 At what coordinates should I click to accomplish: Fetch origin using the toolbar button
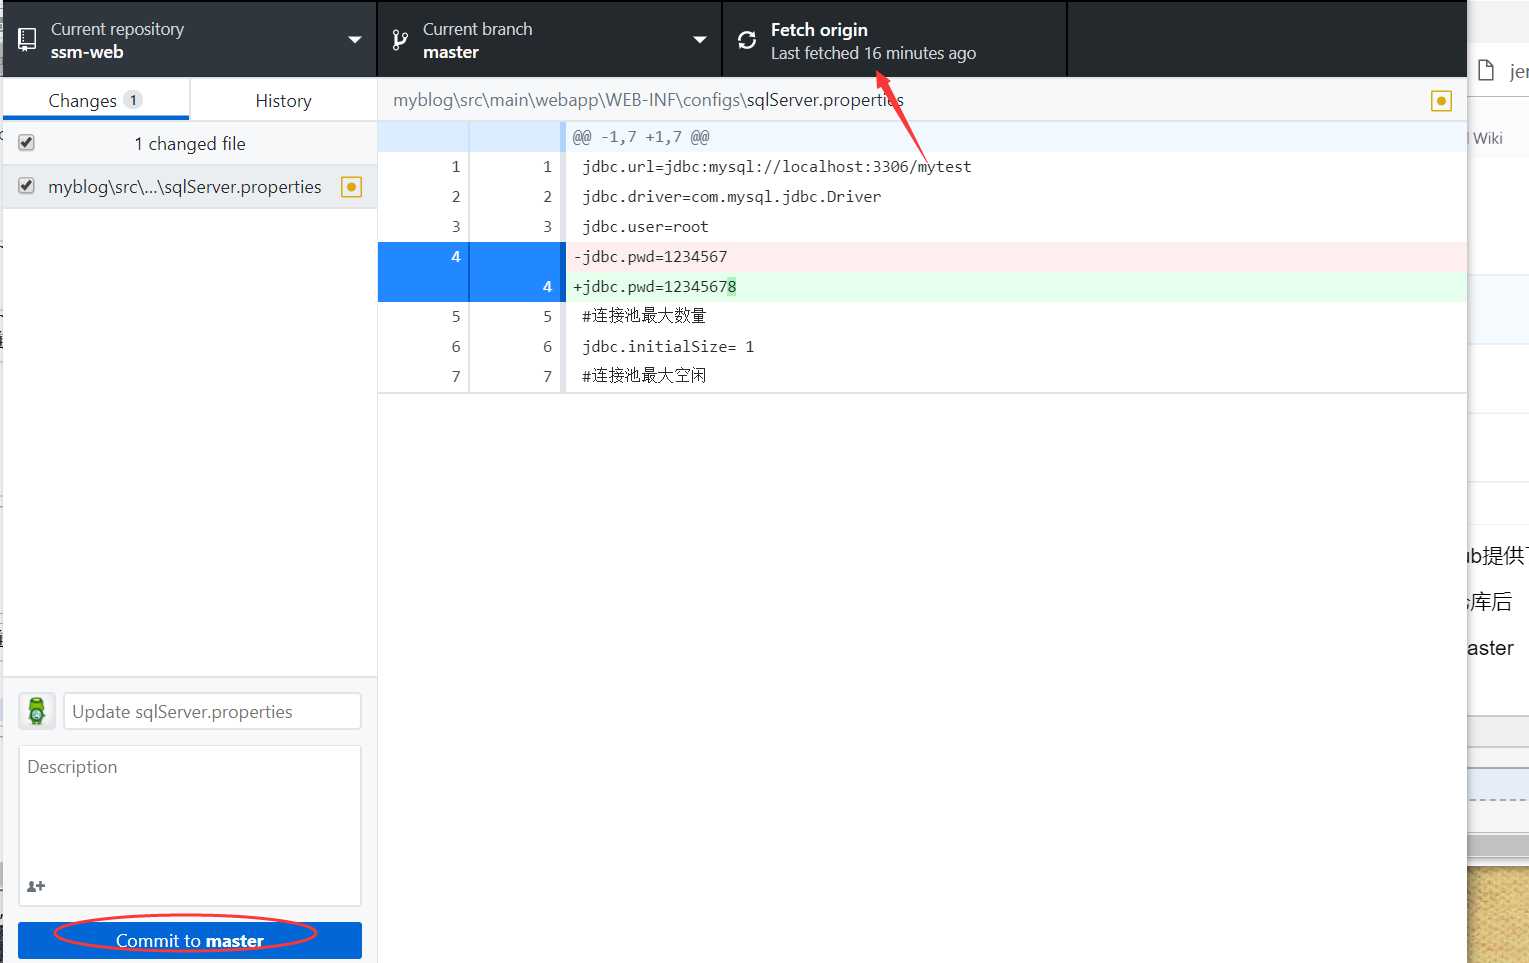pyautogui.click(x=894, y=40)
